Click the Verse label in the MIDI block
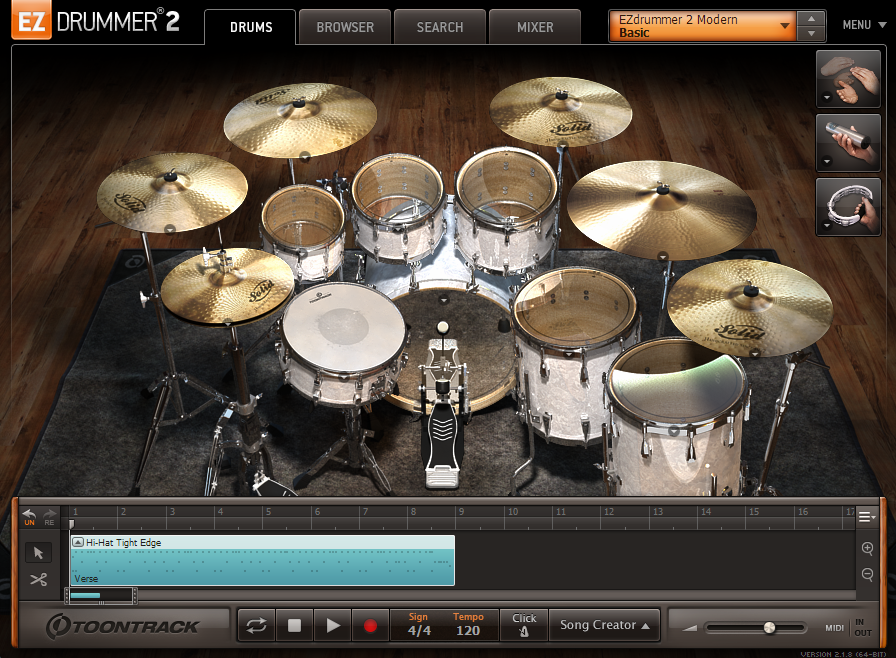The width and height of the screenshot is (896, 658). pyautogui.click(x=86, y=579)
